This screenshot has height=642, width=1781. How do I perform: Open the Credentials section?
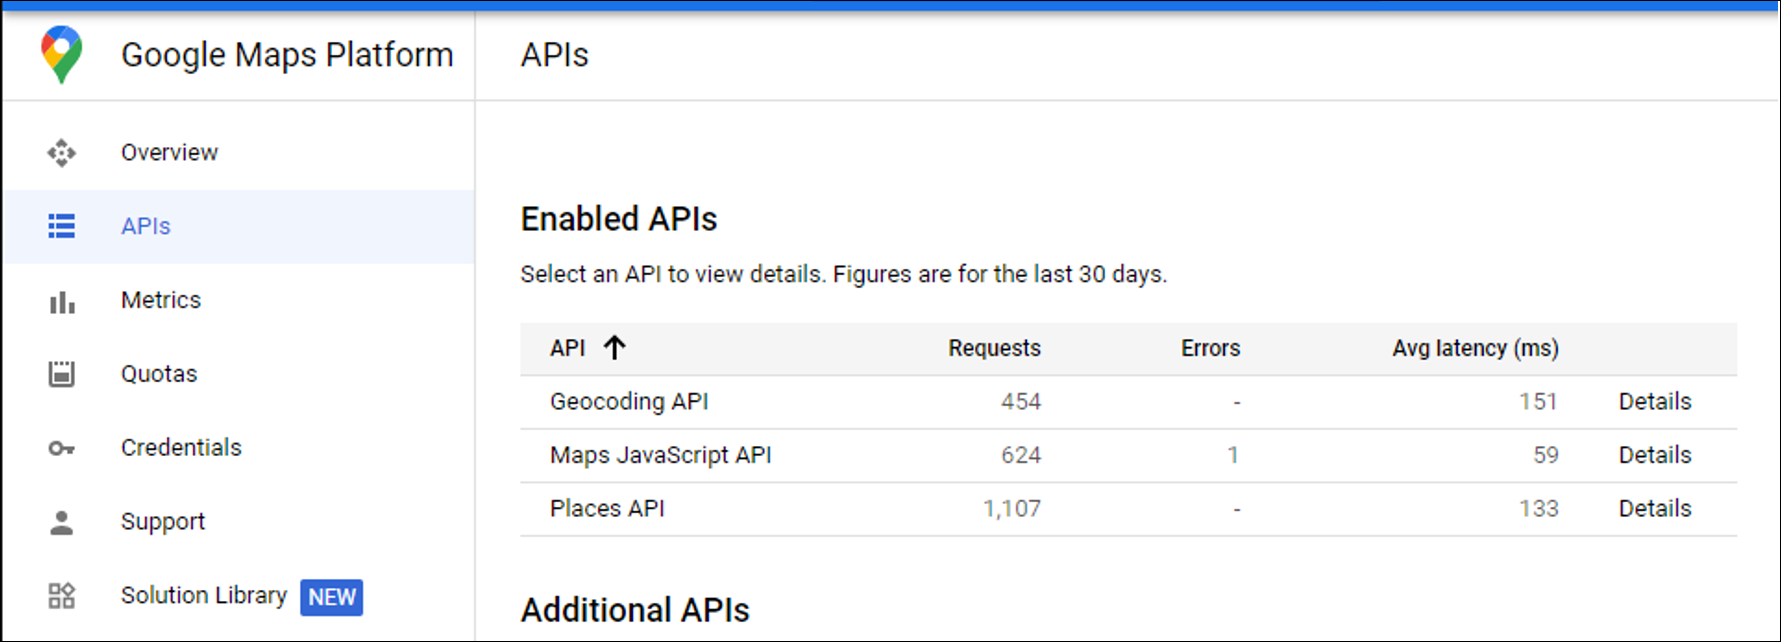(181, 448)
